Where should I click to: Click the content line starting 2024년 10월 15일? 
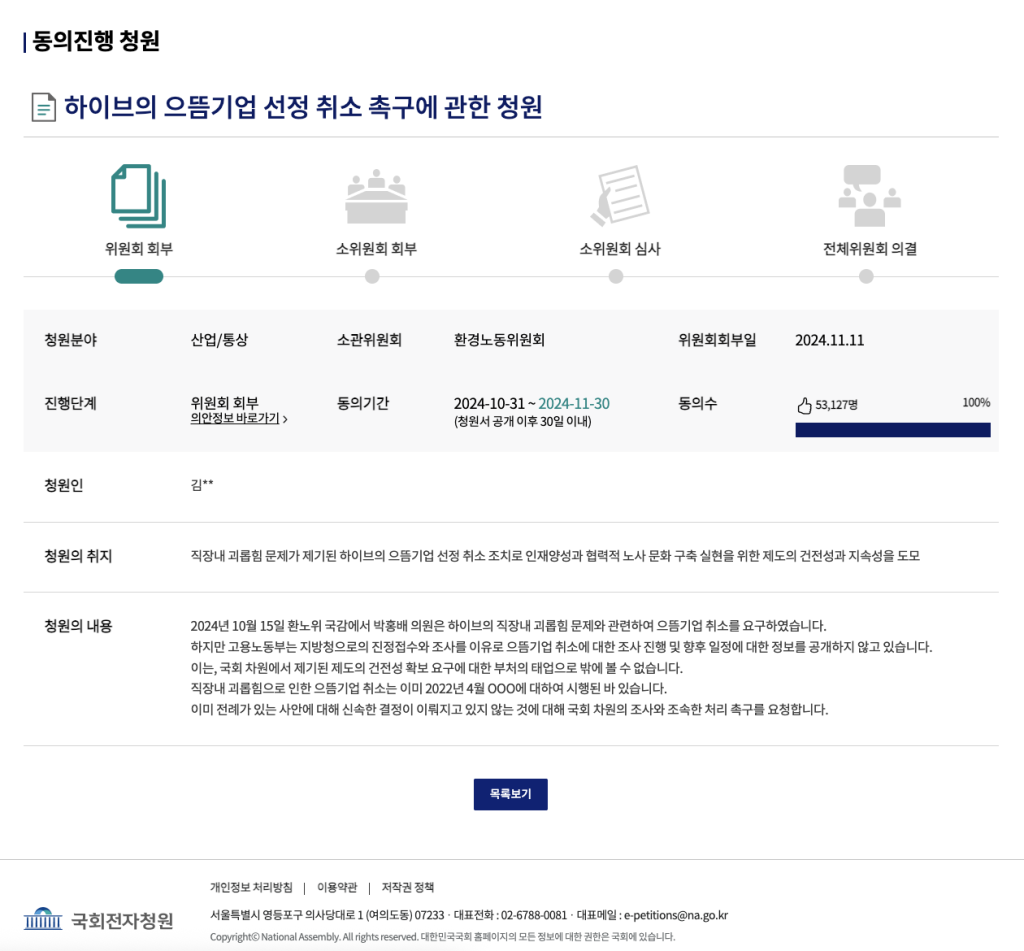[509, 626]
